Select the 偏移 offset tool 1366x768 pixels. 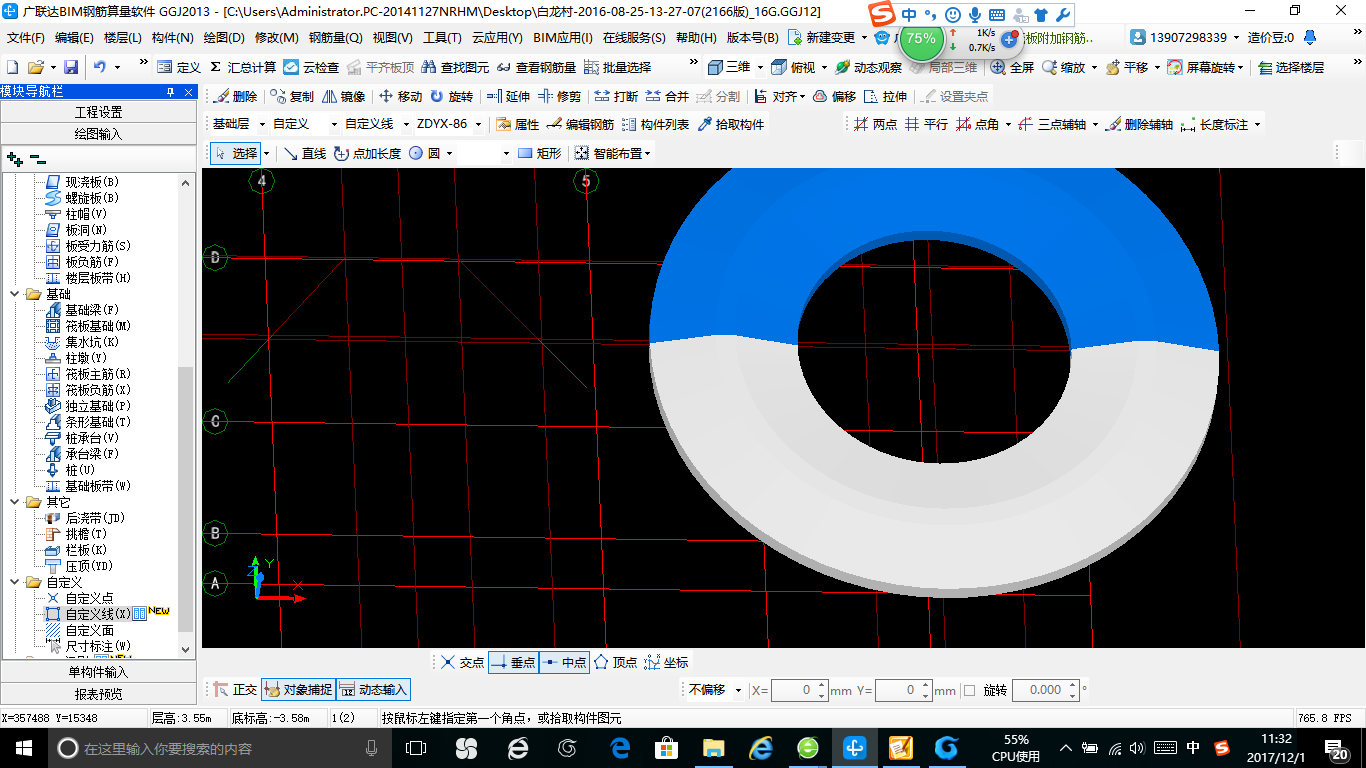click(834, 97)
